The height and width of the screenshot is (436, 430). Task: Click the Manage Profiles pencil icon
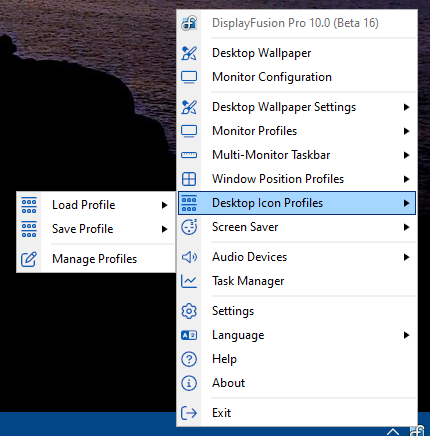click(x=29, y=259)
